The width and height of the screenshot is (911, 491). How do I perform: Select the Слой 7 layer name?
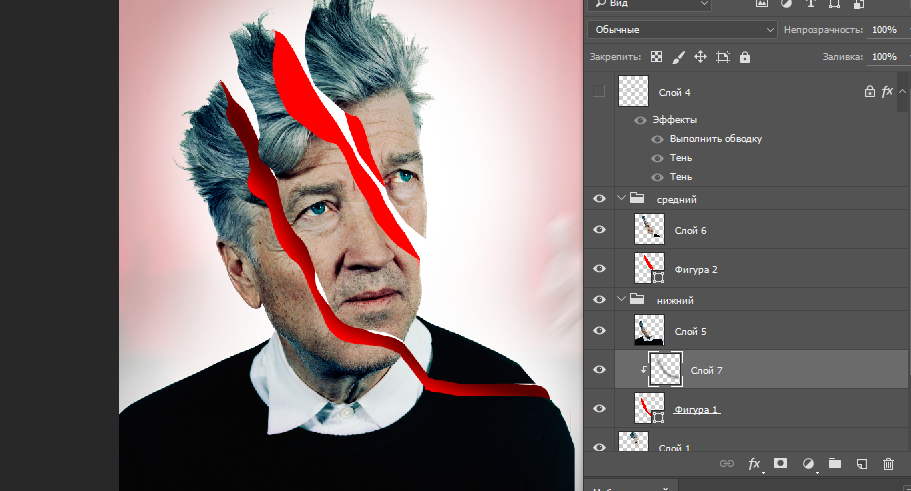[x=706, y=371]
